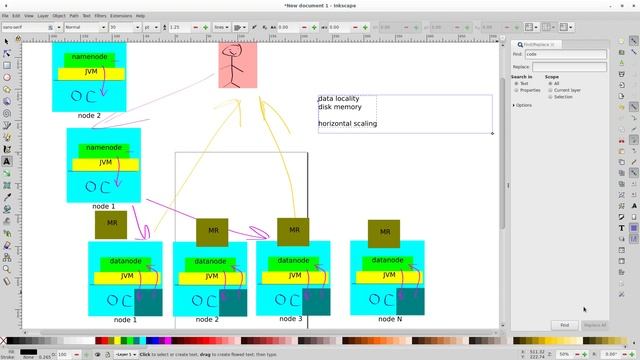Pick the cyan swatch in color palette
Viewport: 640px width, 360px height.
point(142,340)
